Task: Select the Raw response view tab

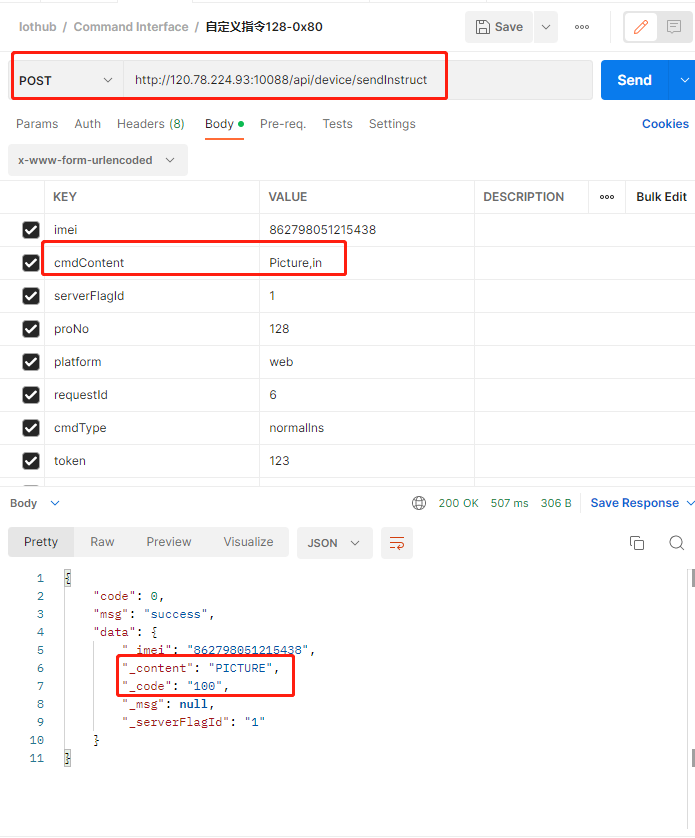Action: (x=102, y=542)
